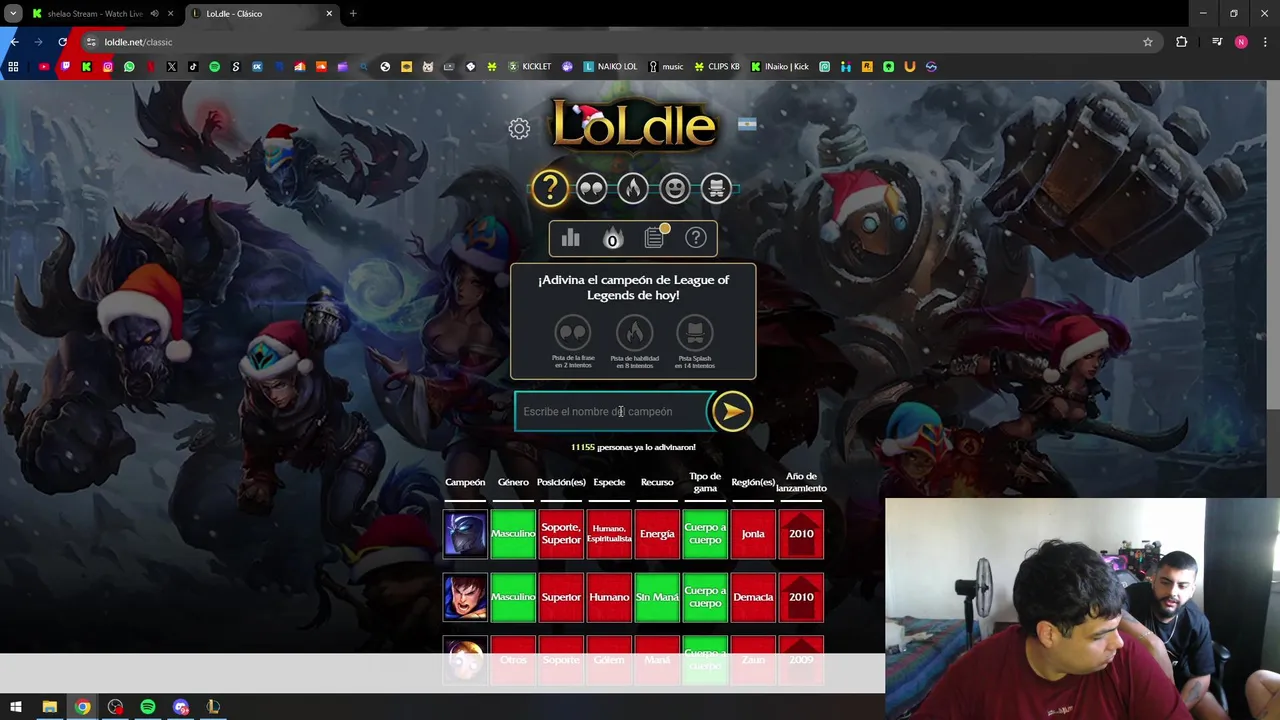The height and width of the screenshot is (720, 1280).
Task: Open the apps grid bookmark
Action: (13, 67)
